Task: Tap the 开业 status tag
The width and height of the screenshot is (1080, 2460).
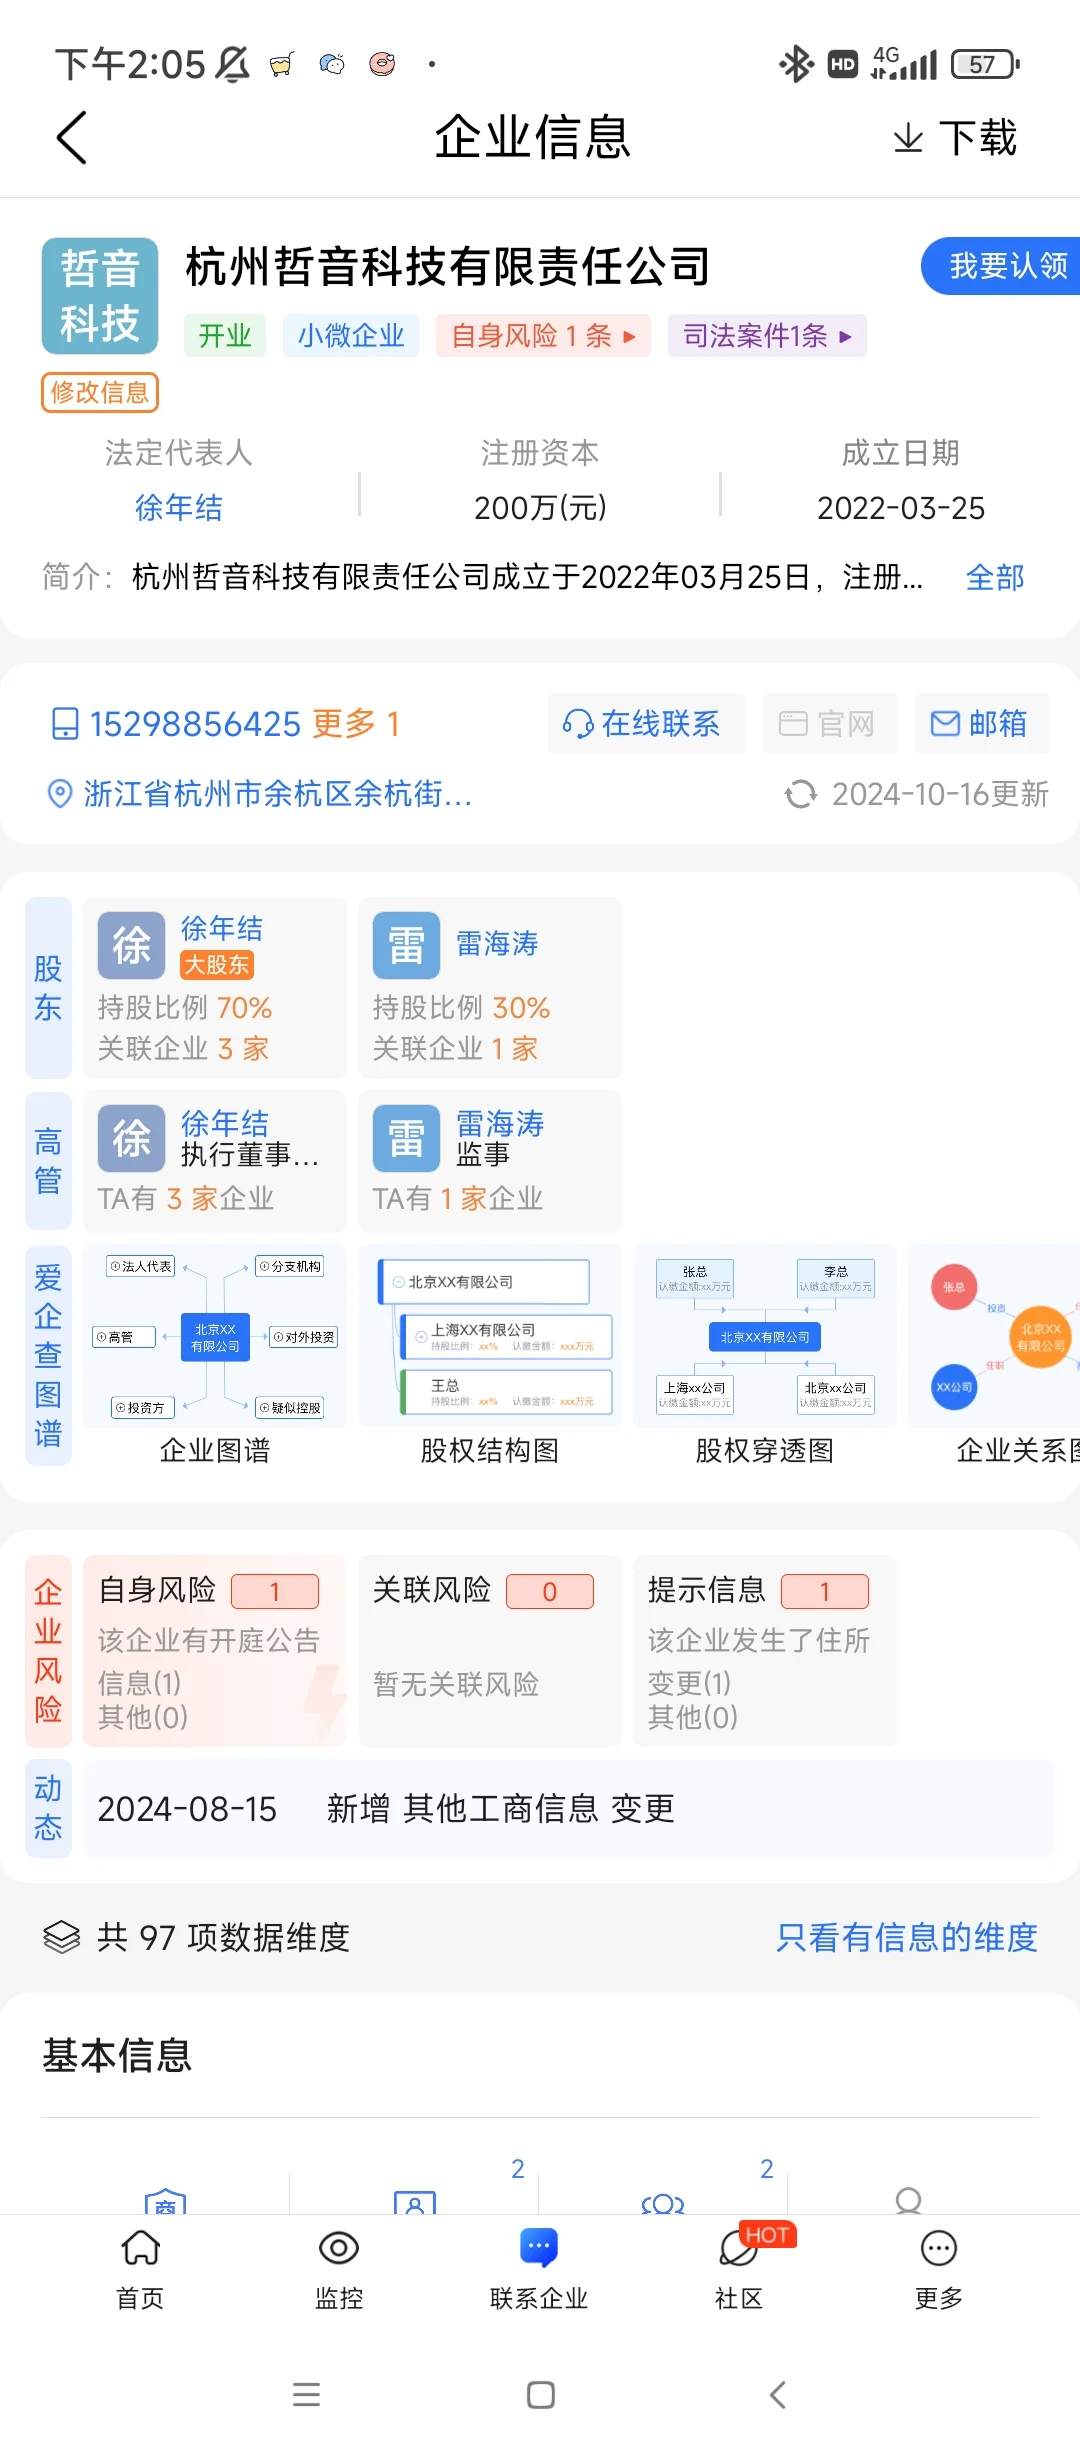Action: [225, 336]
